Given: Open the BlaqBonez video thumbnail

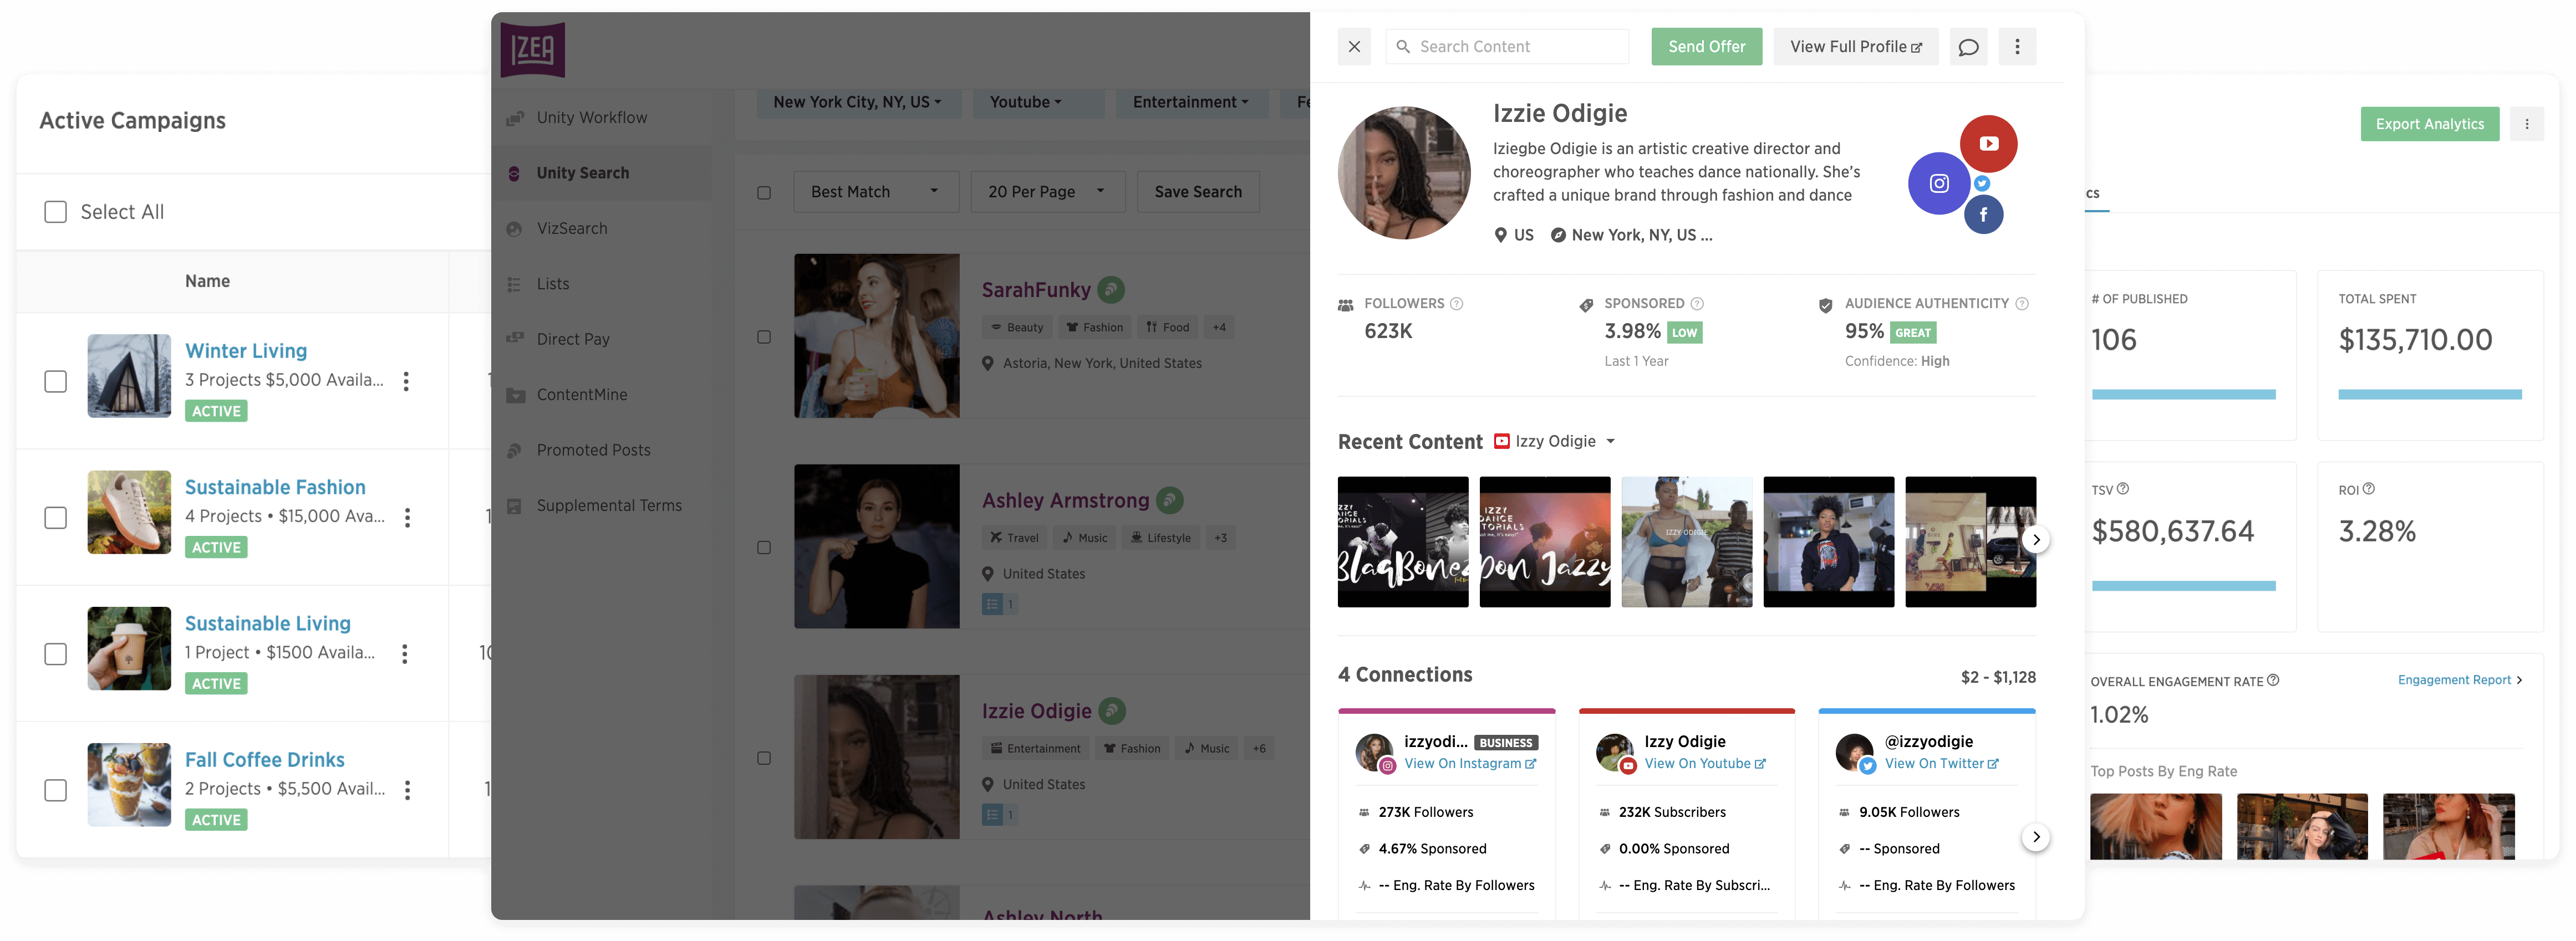Looking at the screenshot, I should pos(1402,541).
